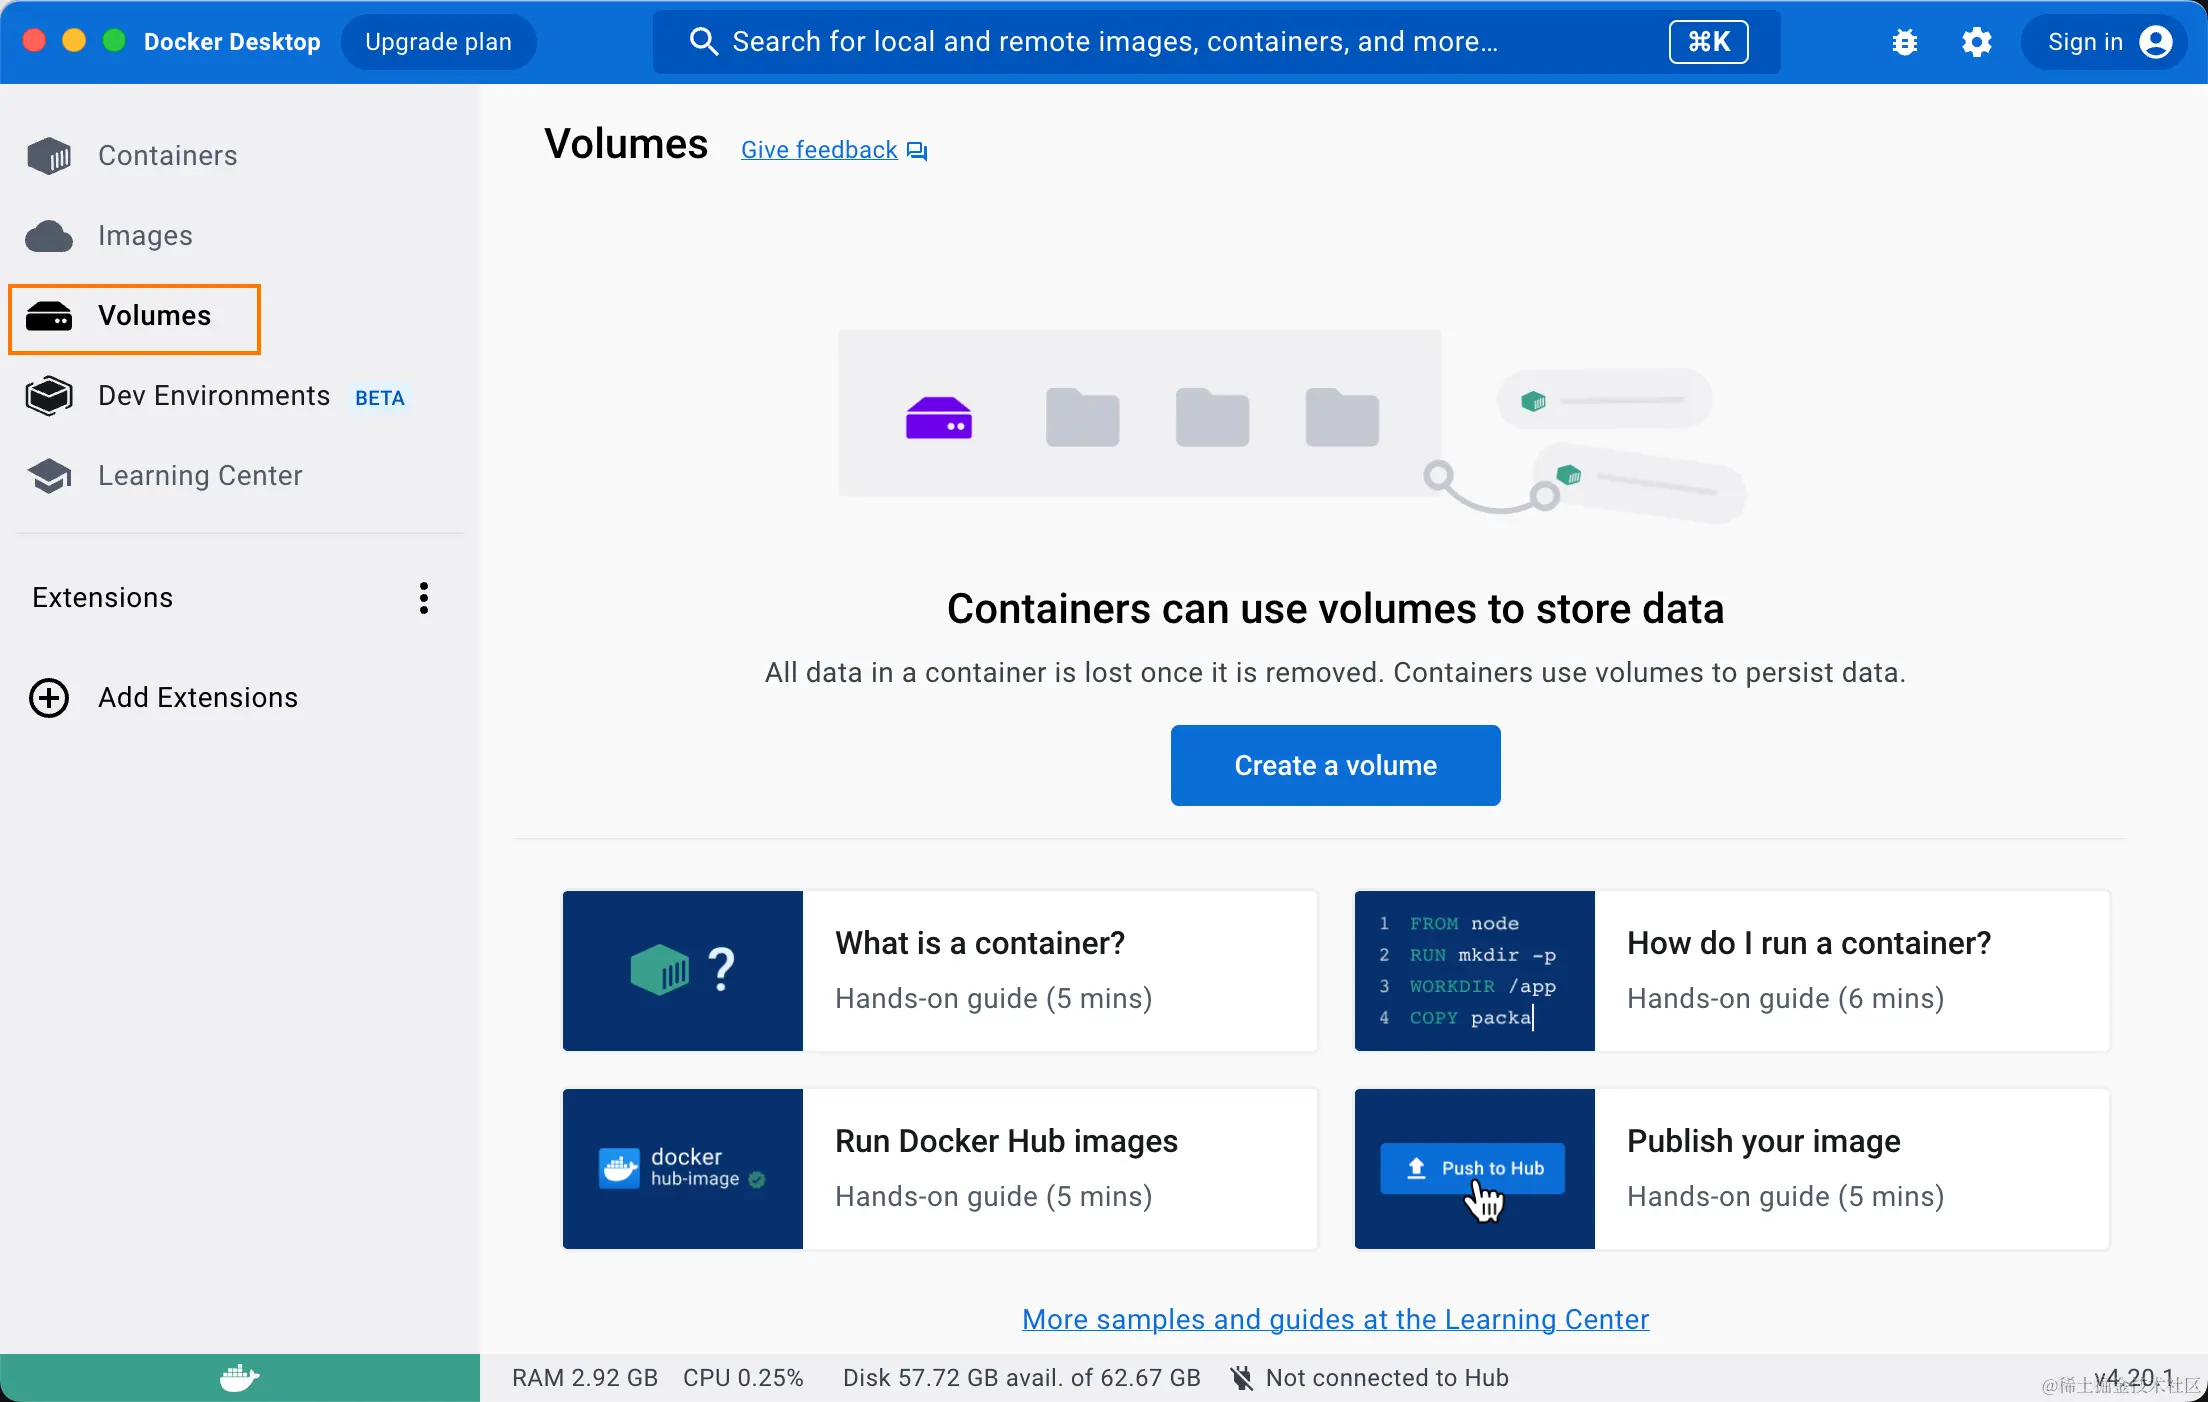Open the Extensions three-dot menu
2208x1402 pixels.
[x=424, y=598]
